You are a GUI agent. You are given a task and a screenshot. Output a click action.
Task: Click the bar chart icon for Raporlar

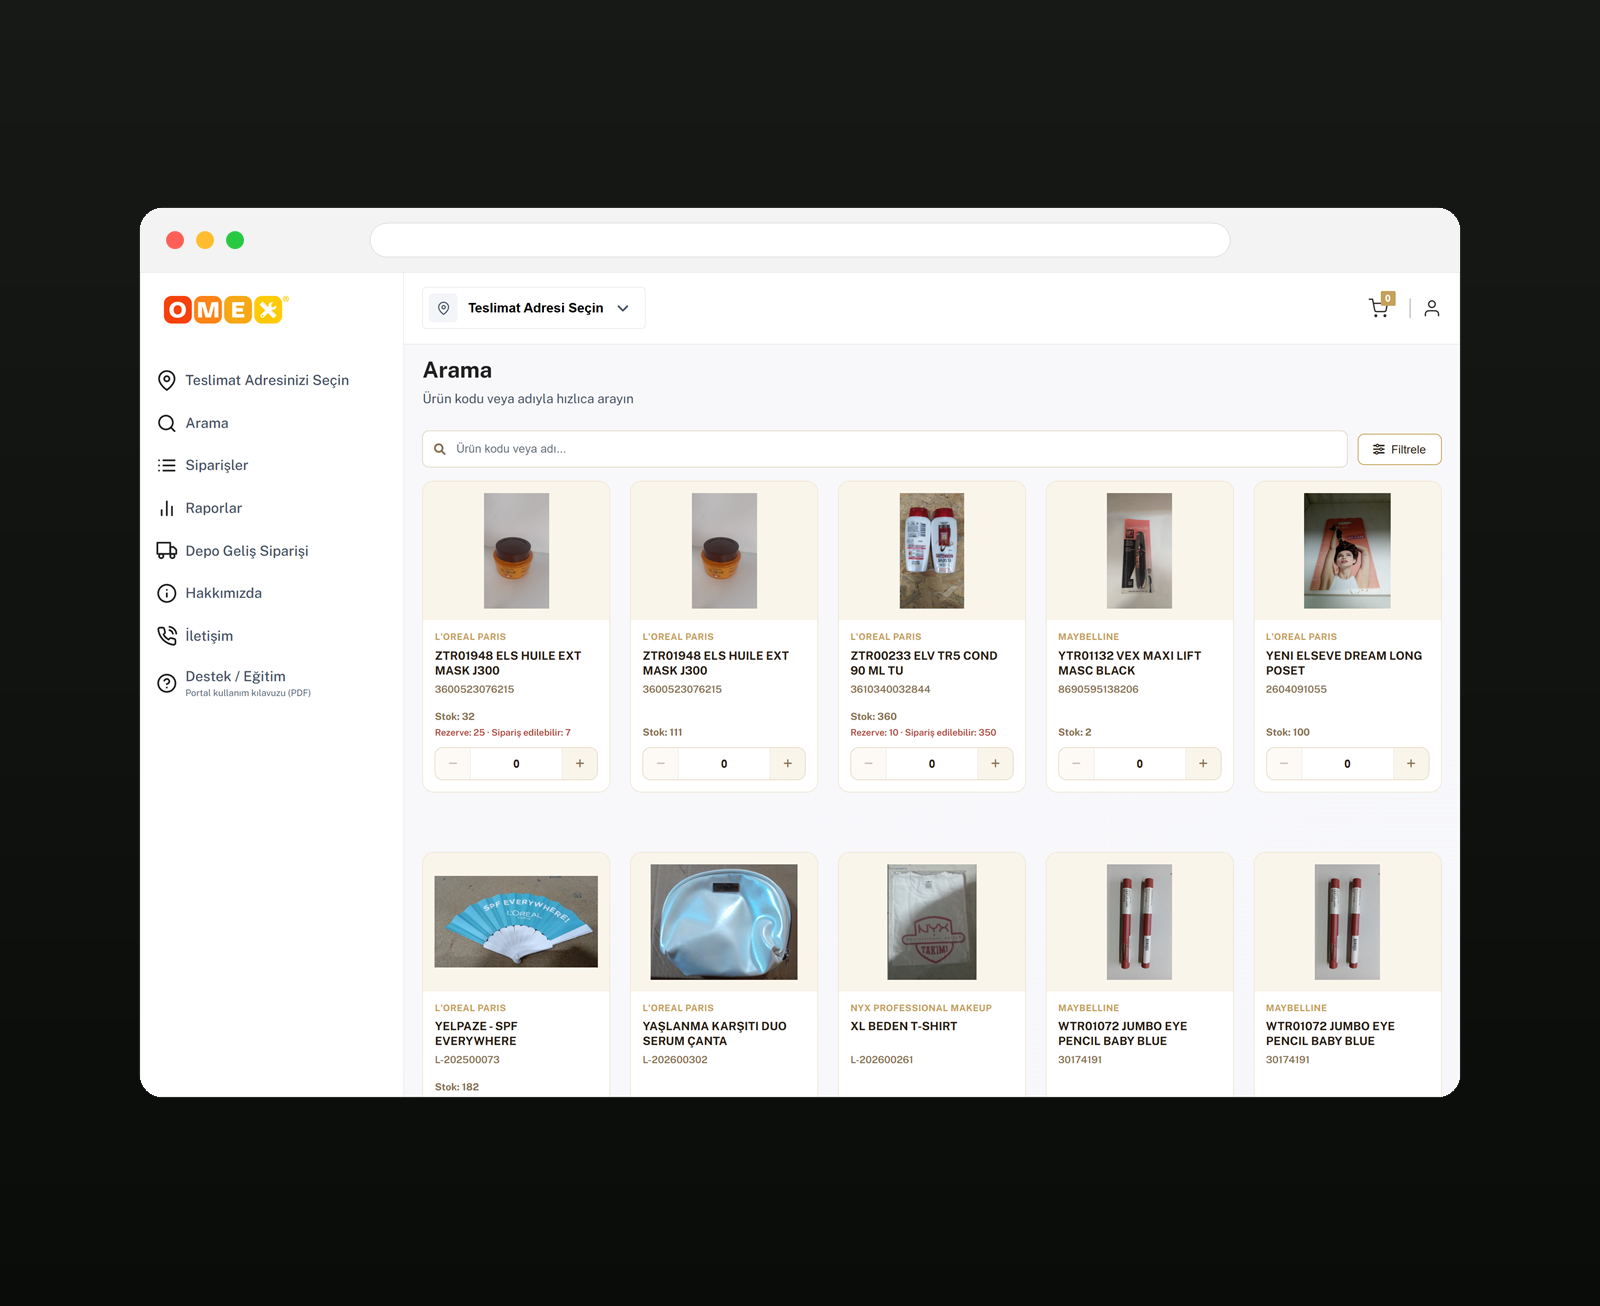click(167, 508)
